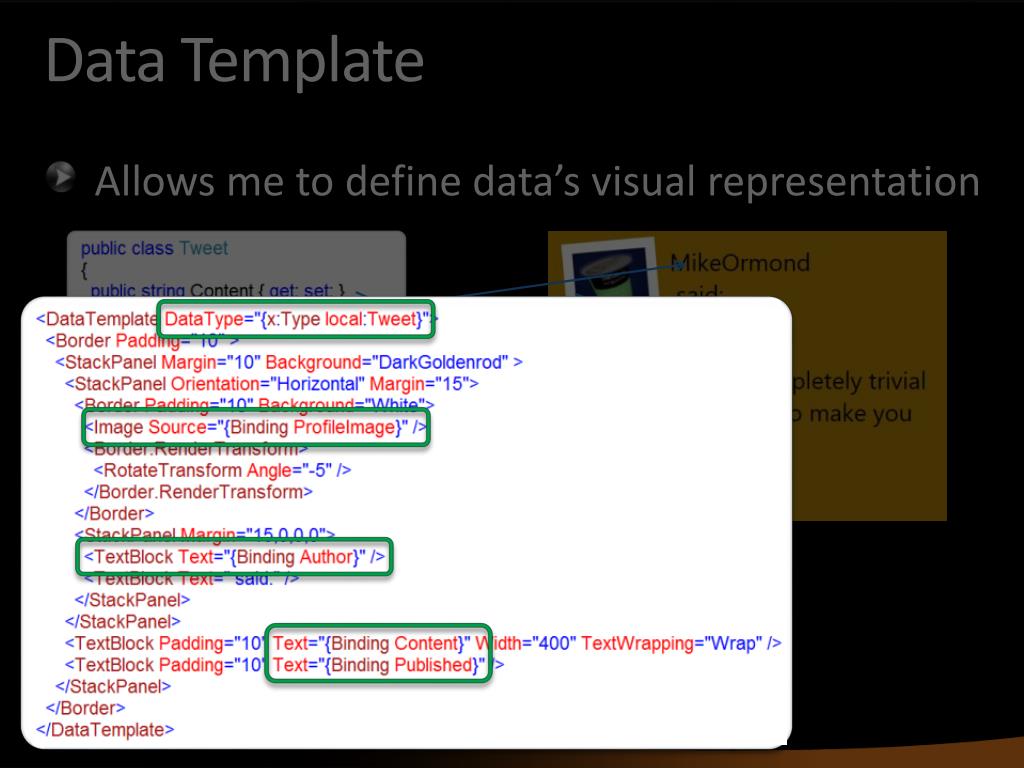Click the Text="{Binding Content}" attribute
Screen dimensions: 1024x768
(371, 643)
